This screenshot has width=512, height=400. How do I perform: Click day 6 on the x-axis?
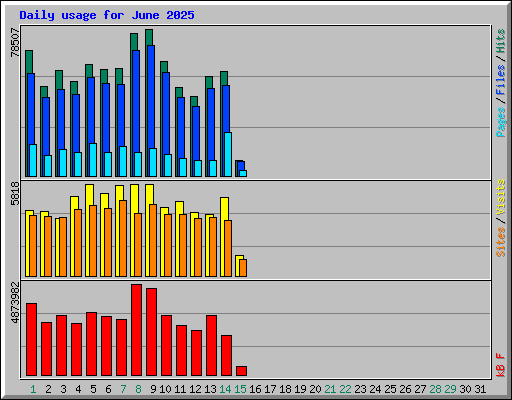pos(108,389)
